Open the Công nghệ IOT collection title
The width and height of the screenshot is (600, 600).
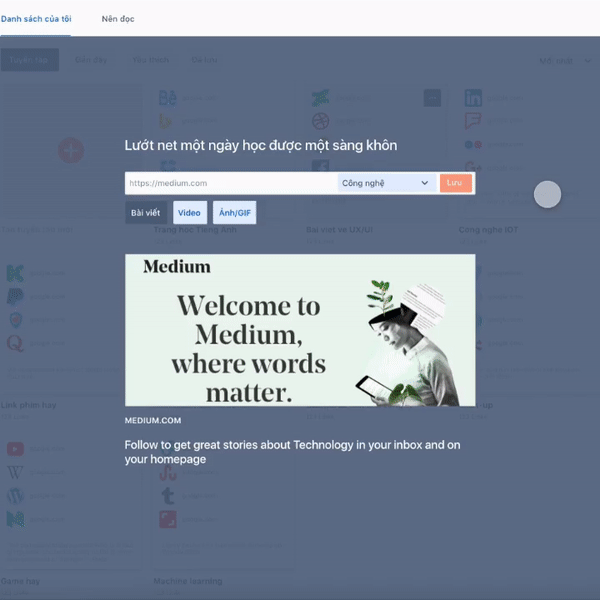pos(488,230)
